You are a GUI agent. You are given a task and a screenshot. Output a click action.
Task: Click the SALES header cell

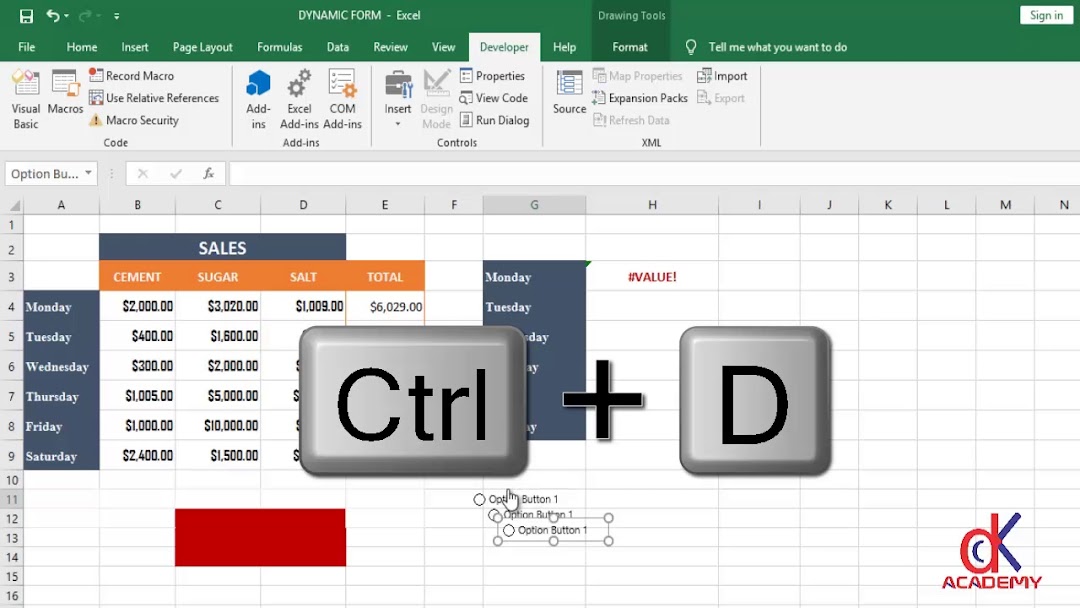(x=222, y=248)
